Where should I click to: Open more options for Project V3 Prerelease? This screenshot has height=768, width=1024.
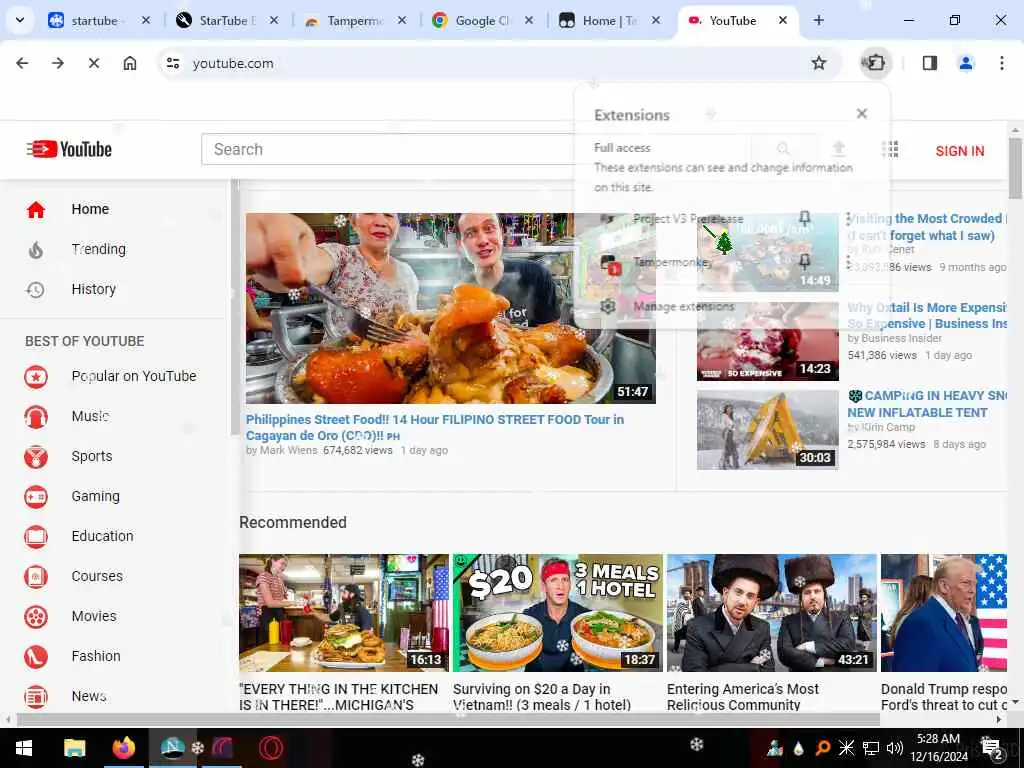848,218
